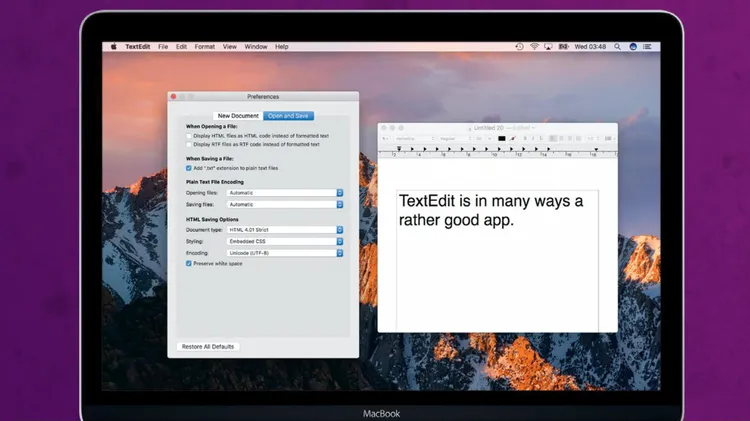Open the Time Machine menu bar icon
The width and height of the screenshot is (750, 421).
pos(519,47)
